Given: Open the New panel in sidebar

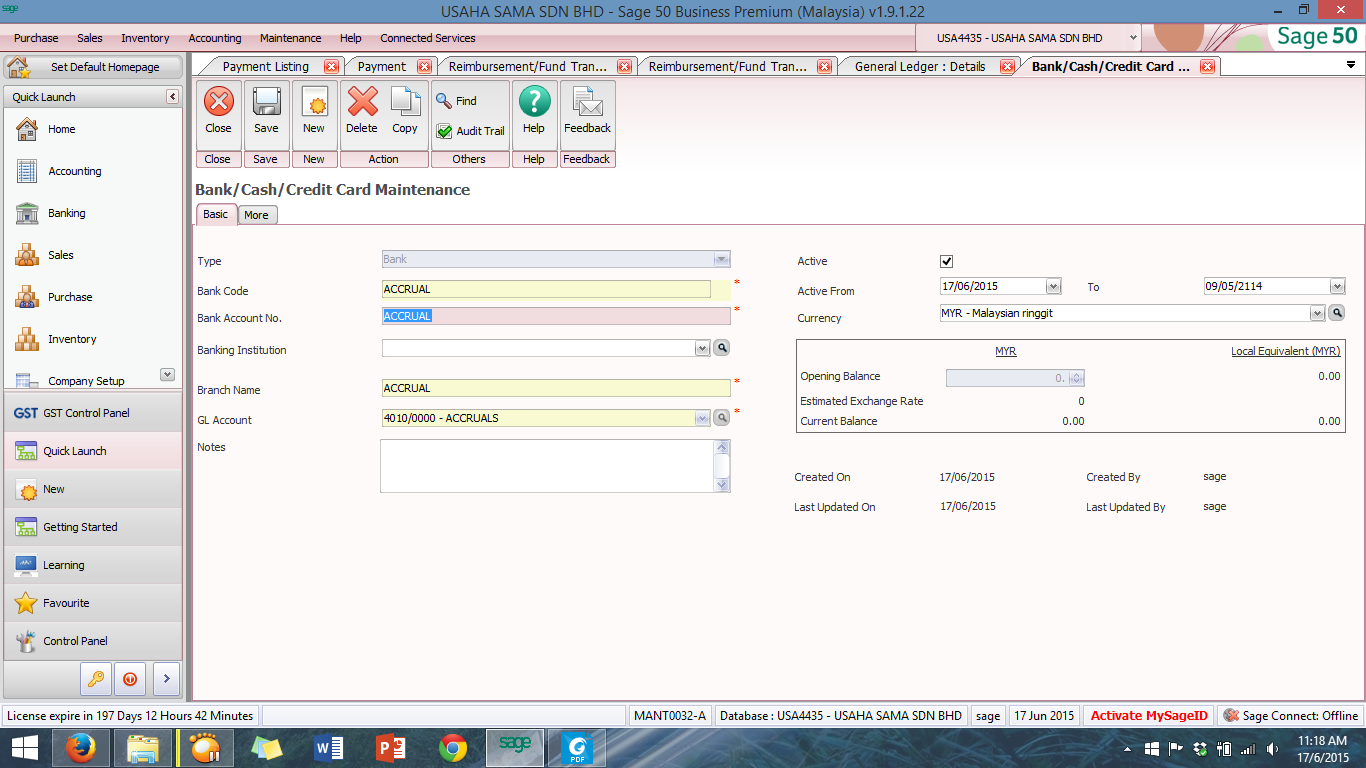Looking at the screenshot, I should (x=93, y=489).
